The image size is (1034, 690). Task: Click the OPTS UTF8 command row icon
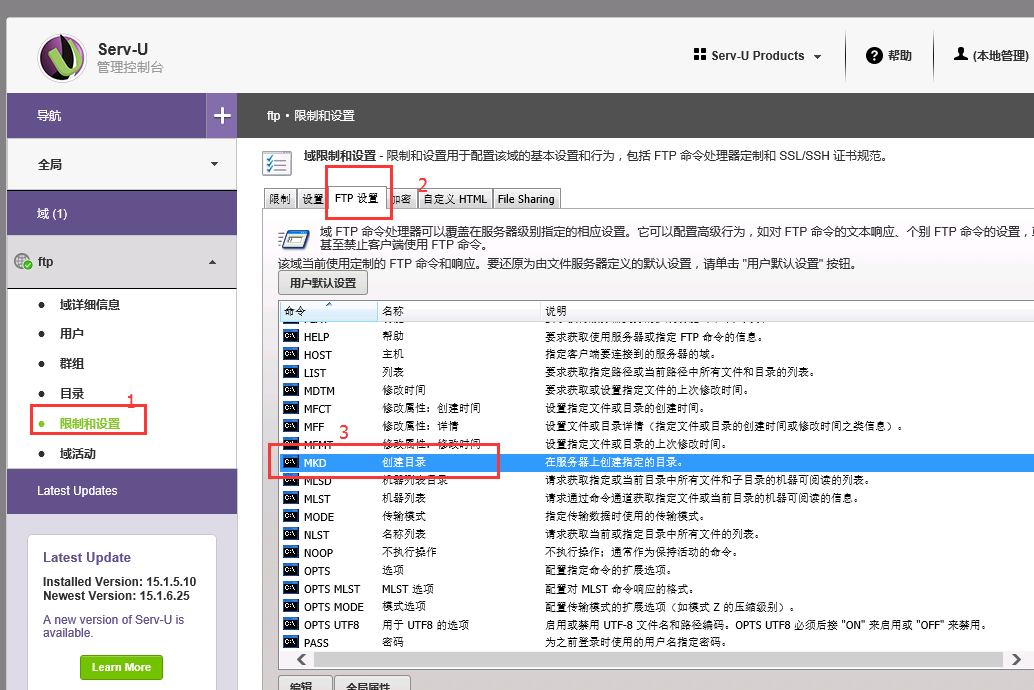click(x=291, y=624)
